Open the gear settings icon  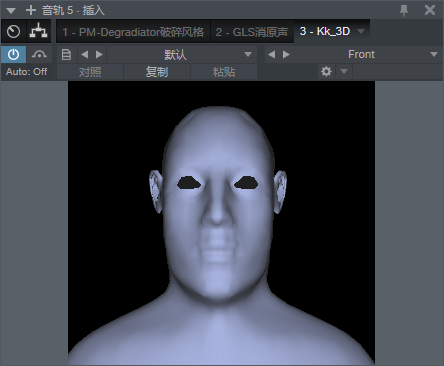(x=326, y=71)
